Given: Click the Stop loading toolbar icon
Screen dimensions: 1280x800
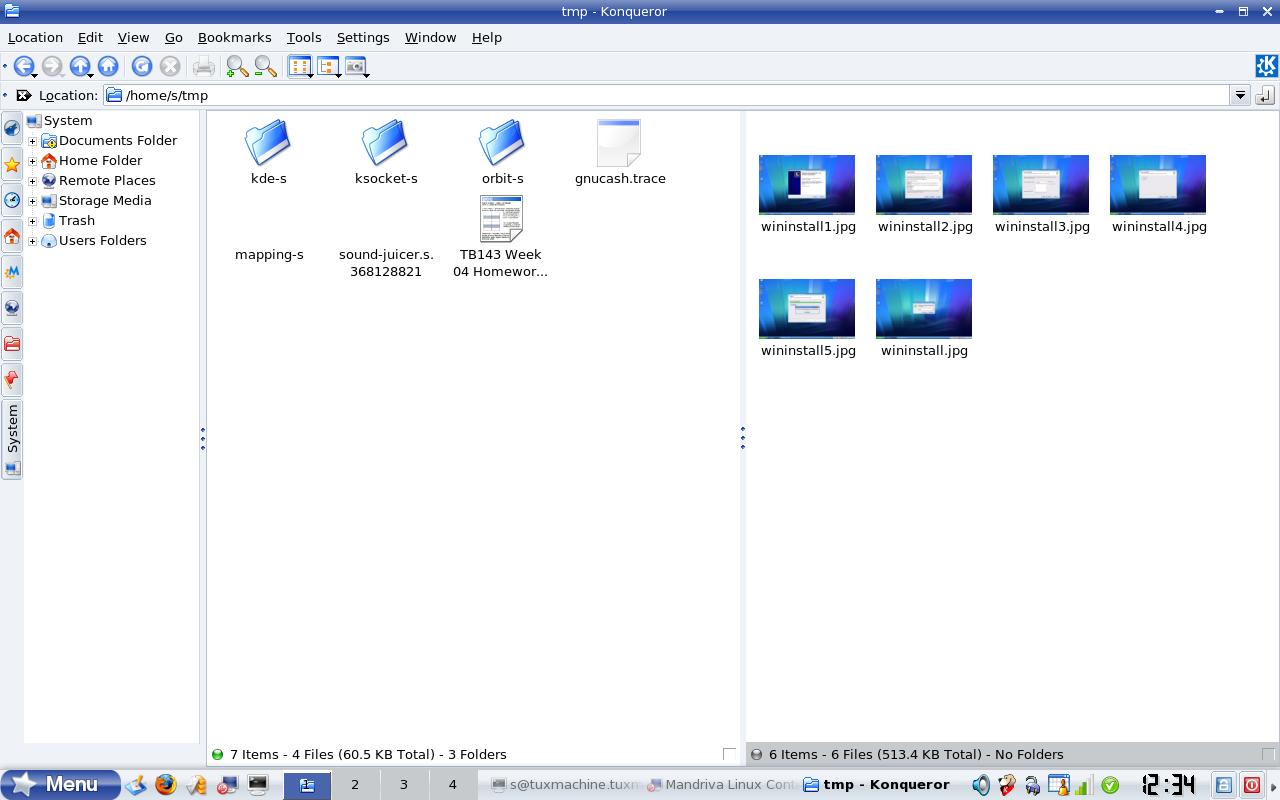Looking at the screenshot, I should [170, 66].
